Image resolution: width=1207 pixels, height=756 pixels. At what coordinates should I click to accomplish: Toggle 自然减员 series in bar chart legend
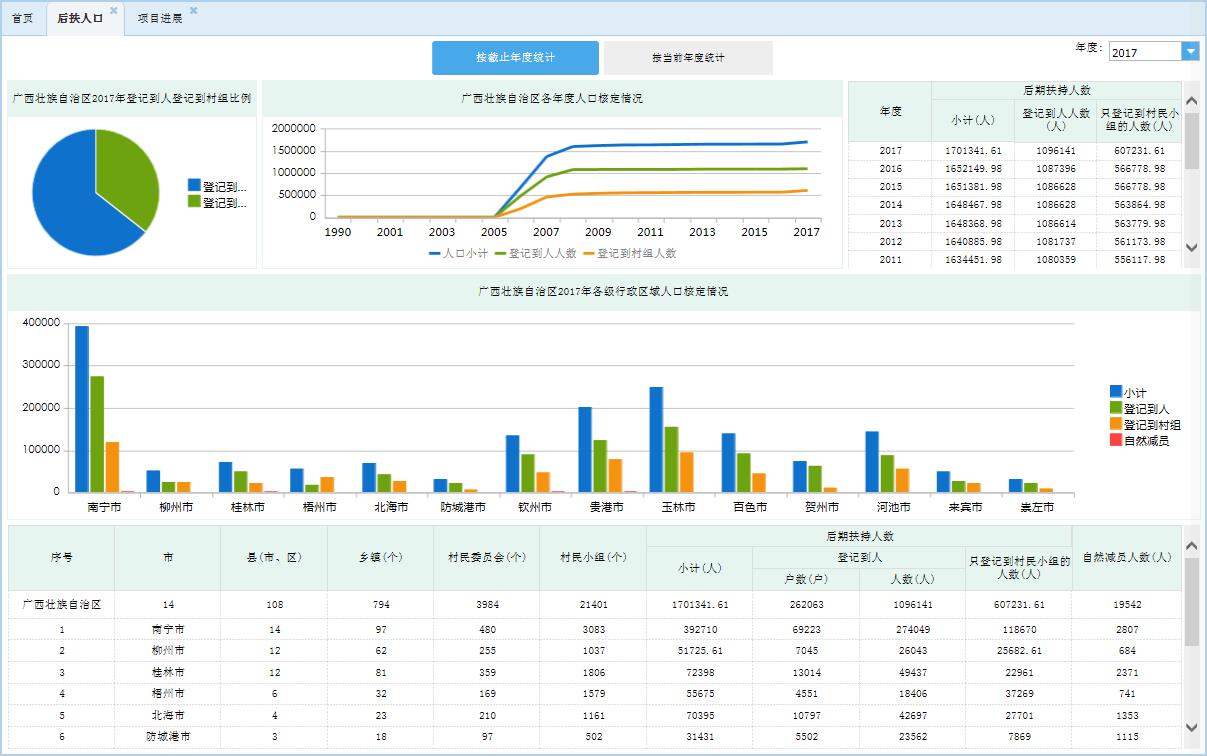(1138, 440)
